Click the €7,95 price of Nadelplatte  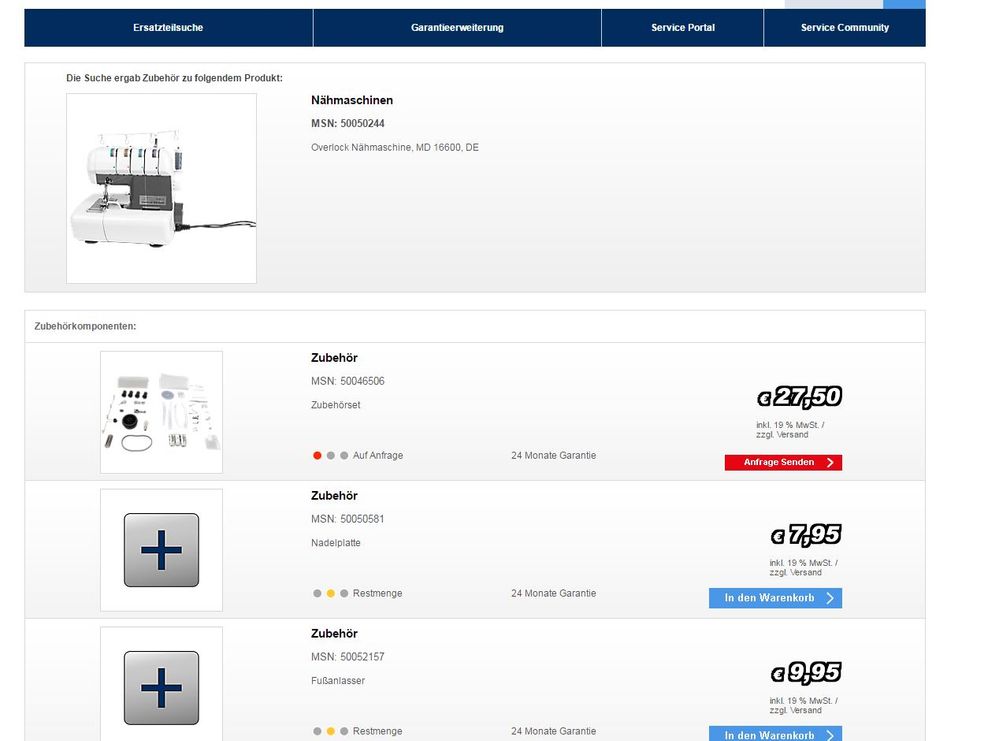805,535
